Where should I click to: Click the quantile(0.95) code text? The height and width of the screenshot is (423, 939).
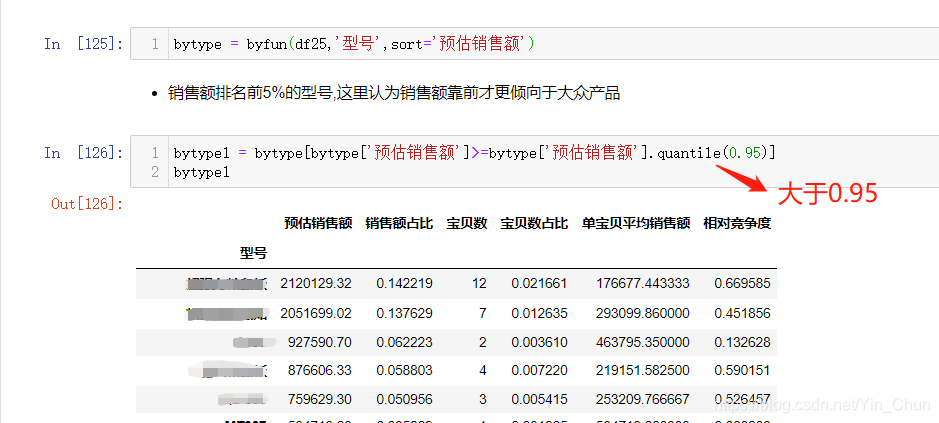(714, 153)
